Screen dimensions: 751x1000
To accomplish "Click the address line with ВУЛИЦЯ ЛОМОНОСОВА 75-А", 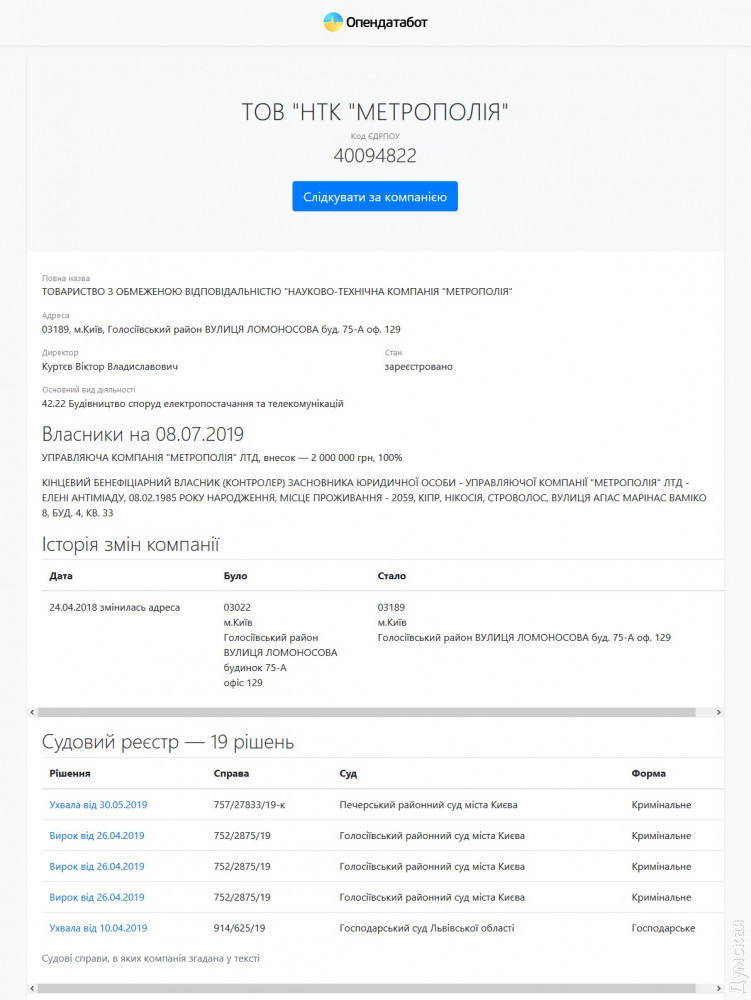I will tap(221, 330).
